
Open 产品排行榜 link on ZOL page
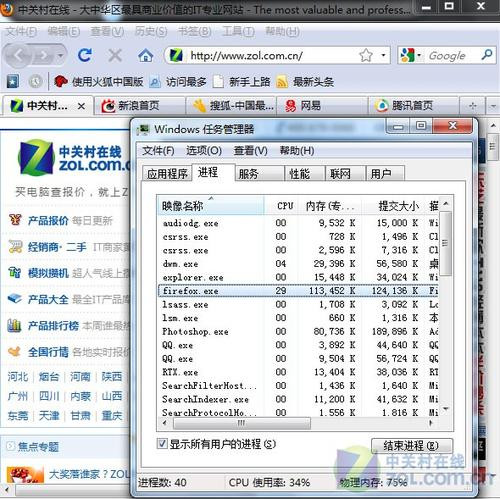coord(53,325)
